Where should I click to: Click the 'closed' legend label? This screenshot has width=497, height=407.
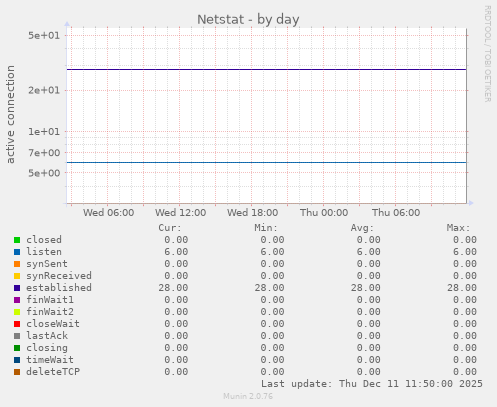44,240
